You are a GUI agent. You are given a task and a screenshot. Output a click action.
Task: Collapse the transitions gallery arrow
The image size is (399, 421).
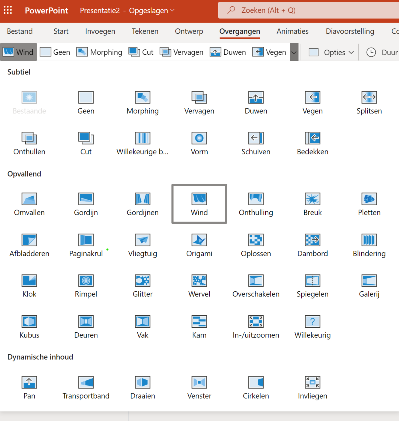(x=294, y=52)
